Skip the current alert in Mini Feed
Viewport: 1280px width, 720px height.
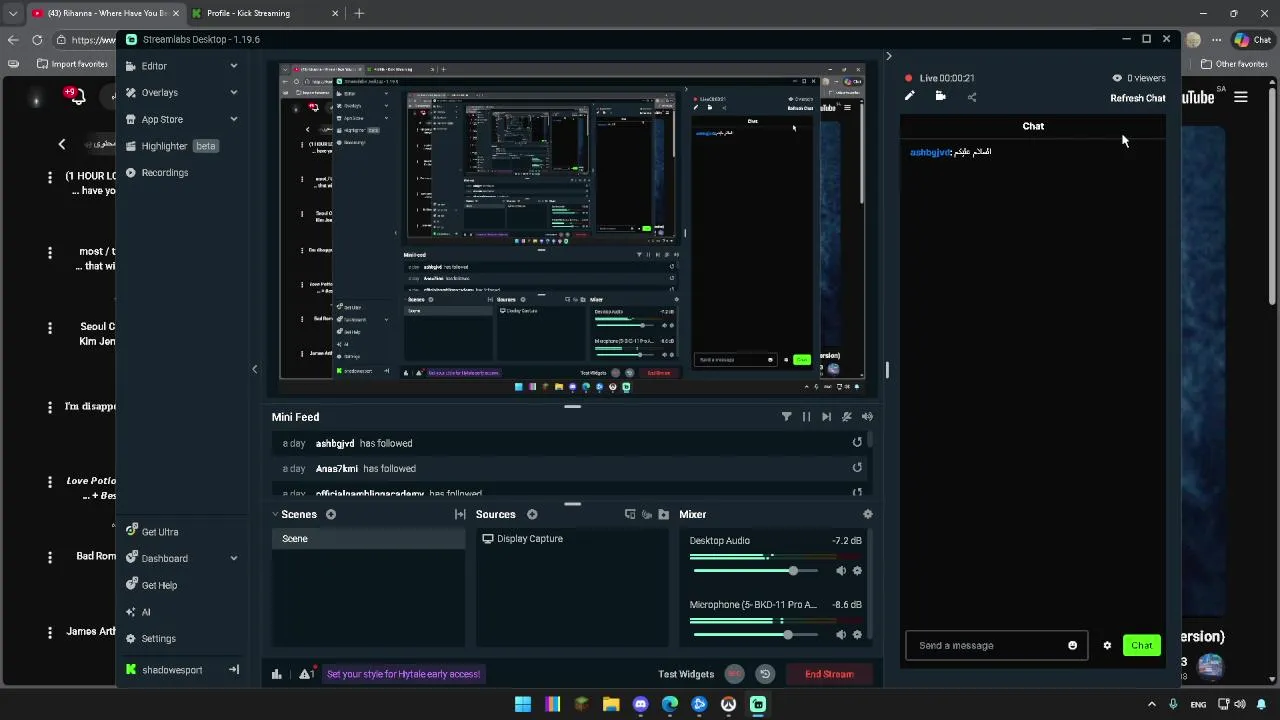pyautogui.click(x=826, y=417)
